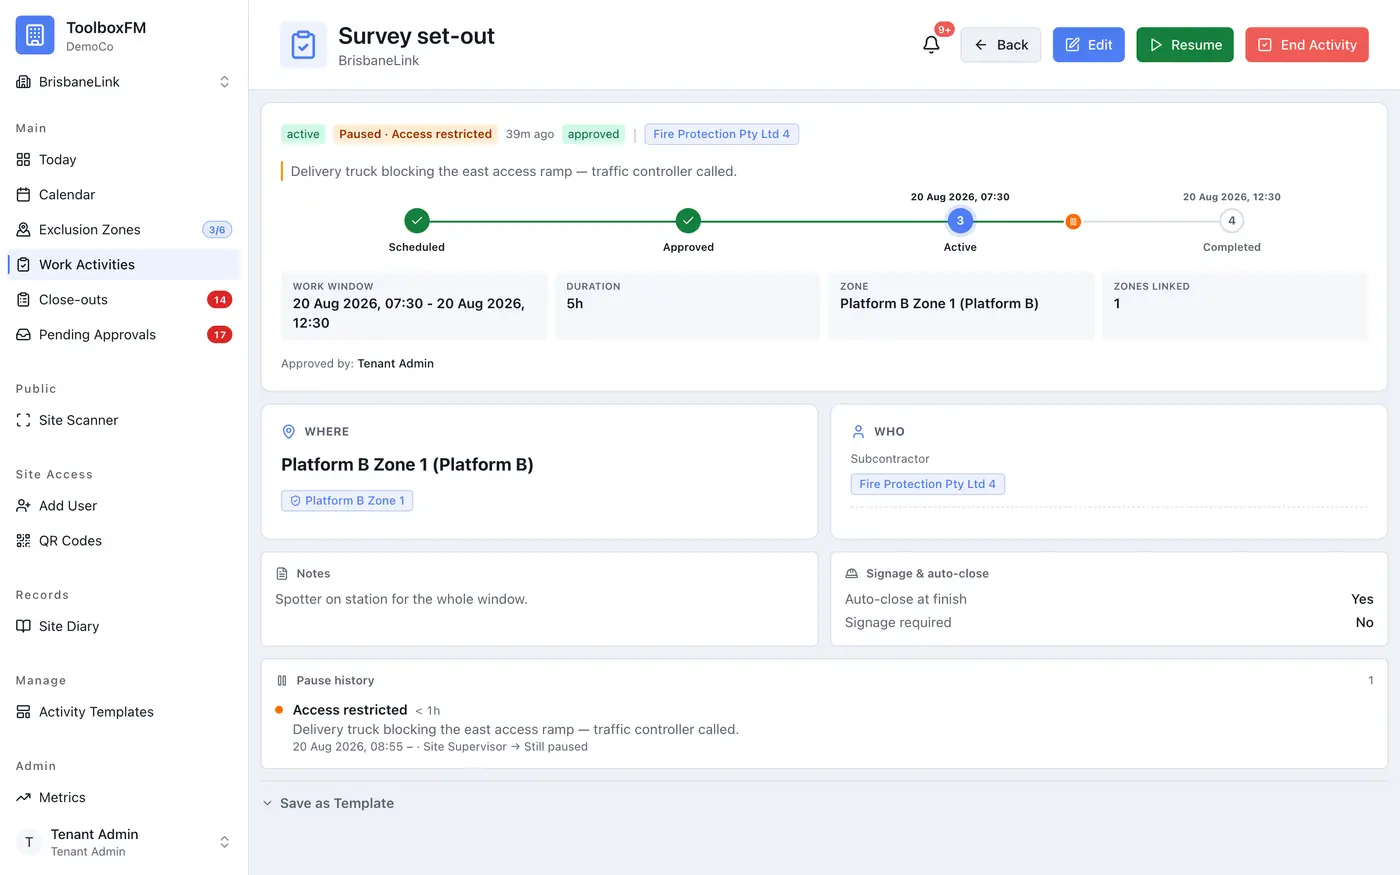This screenshot has height=875, width=1400.
Task: Click the 3/6 Exclusion Zones count badge
Action: (217, 230)
